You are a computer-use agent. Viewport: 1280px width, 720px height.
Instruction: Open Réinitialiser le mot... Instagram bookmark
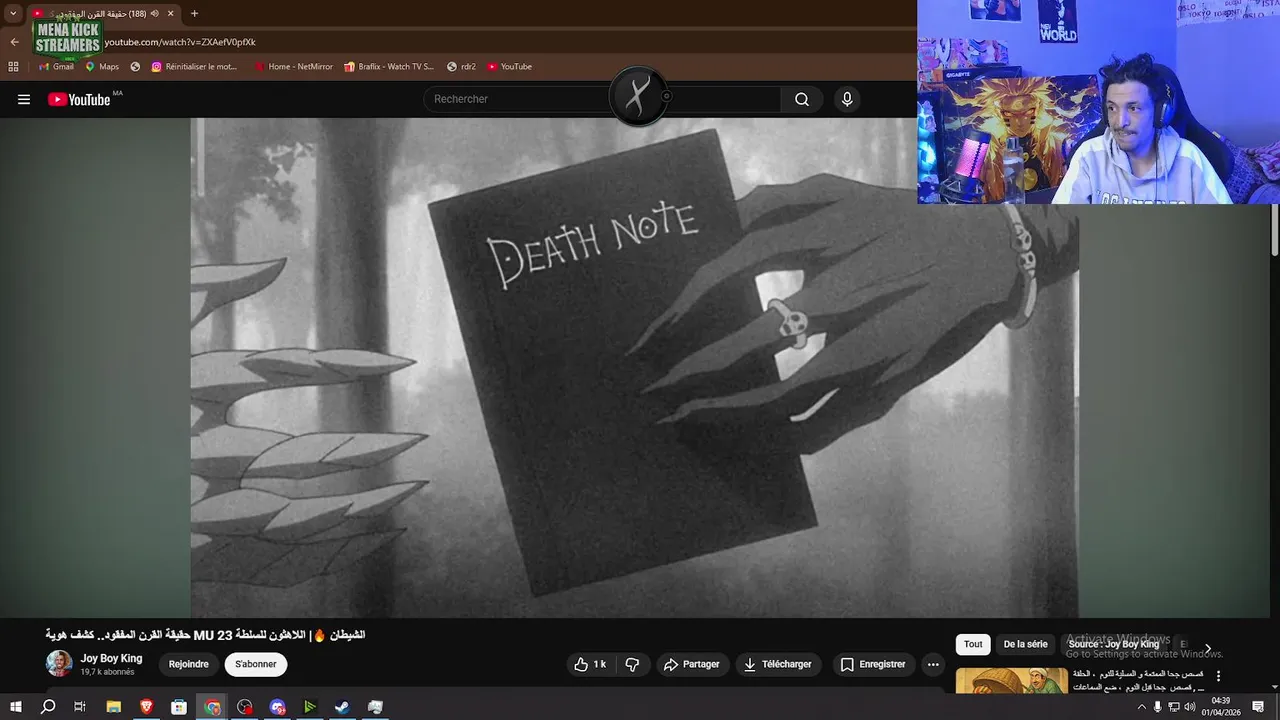click(x=195, y=67)
